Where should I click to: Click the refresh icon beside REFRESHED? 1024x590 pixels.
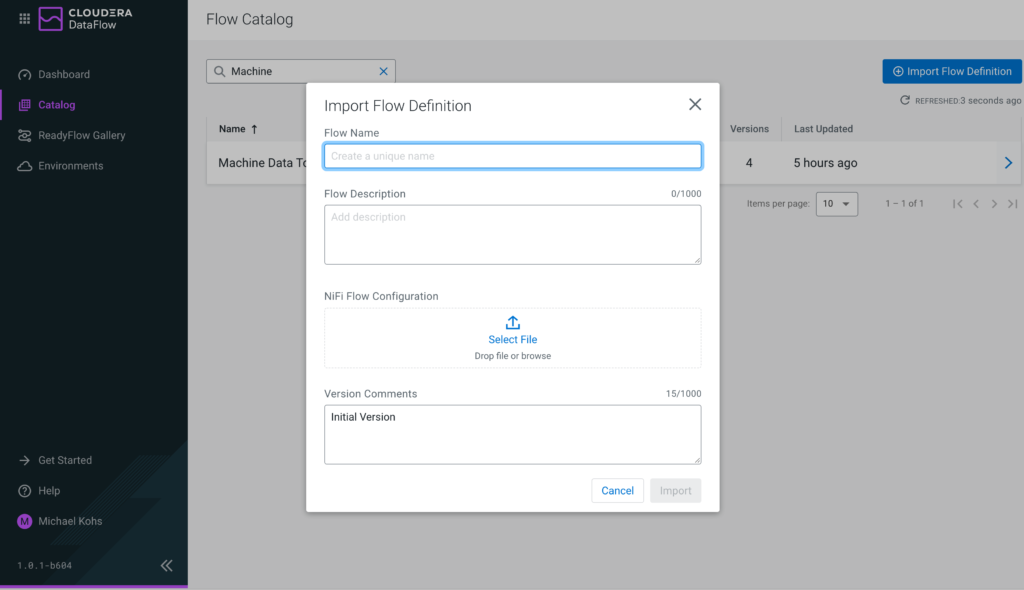(x=905, y=100)
